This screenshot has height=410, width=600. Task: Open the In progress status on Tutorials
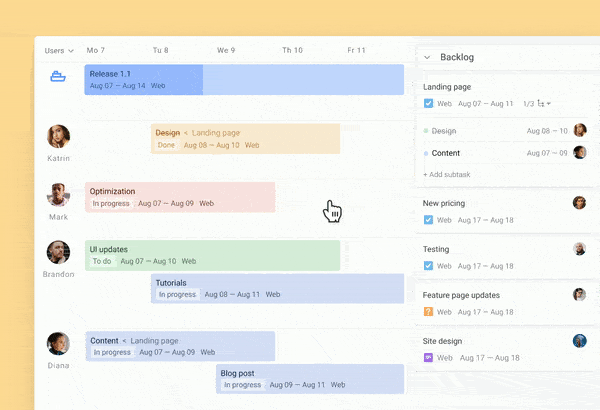coord(177,294)
